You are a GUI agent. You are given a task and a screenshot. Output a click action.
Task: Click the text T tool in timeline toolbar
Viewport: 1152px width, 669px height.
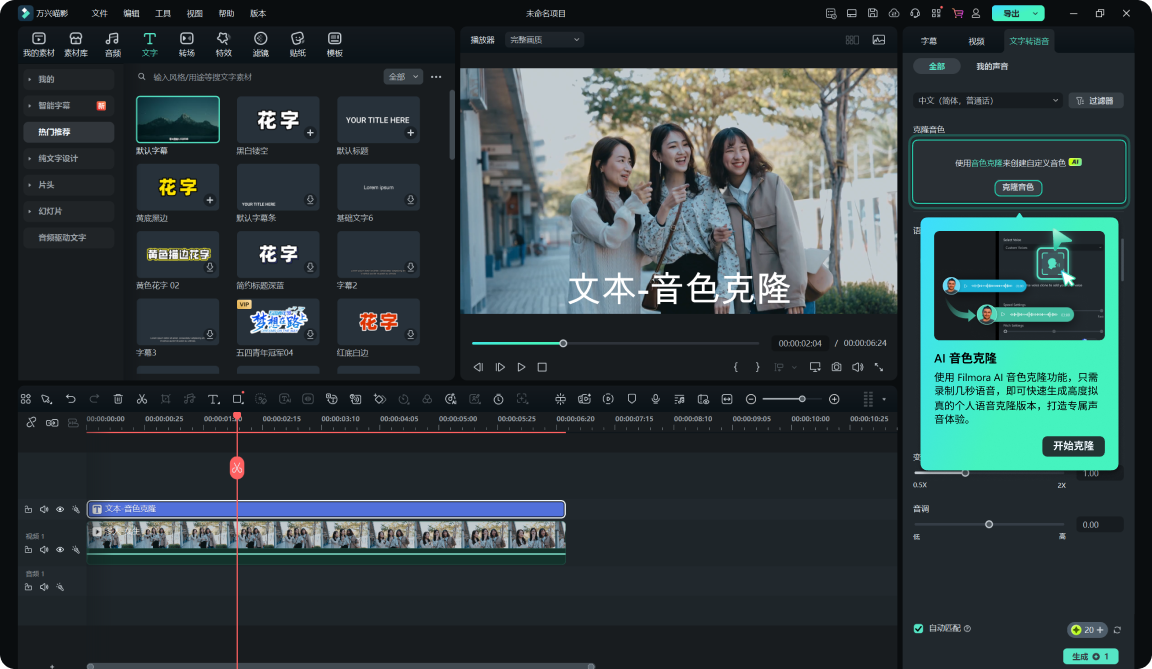213,399
